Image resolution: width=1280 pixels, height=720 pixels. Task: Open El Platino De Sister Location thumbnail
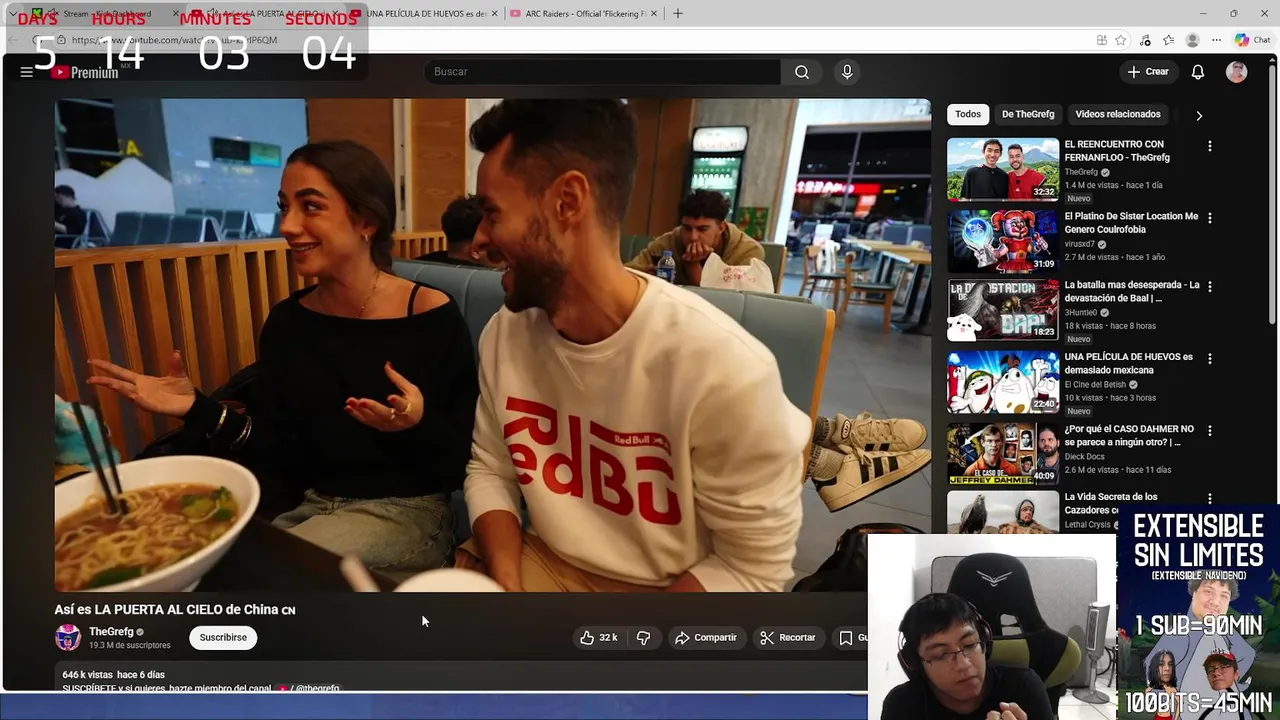coord(1003,241)
